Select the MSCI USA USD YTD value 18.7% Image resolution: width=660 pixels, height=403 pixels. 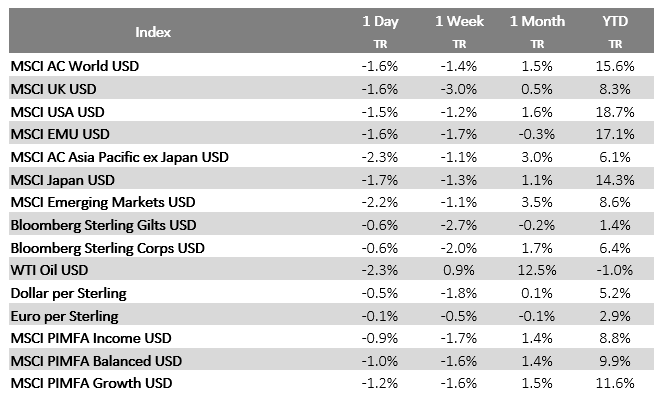(x=615, y=111)
